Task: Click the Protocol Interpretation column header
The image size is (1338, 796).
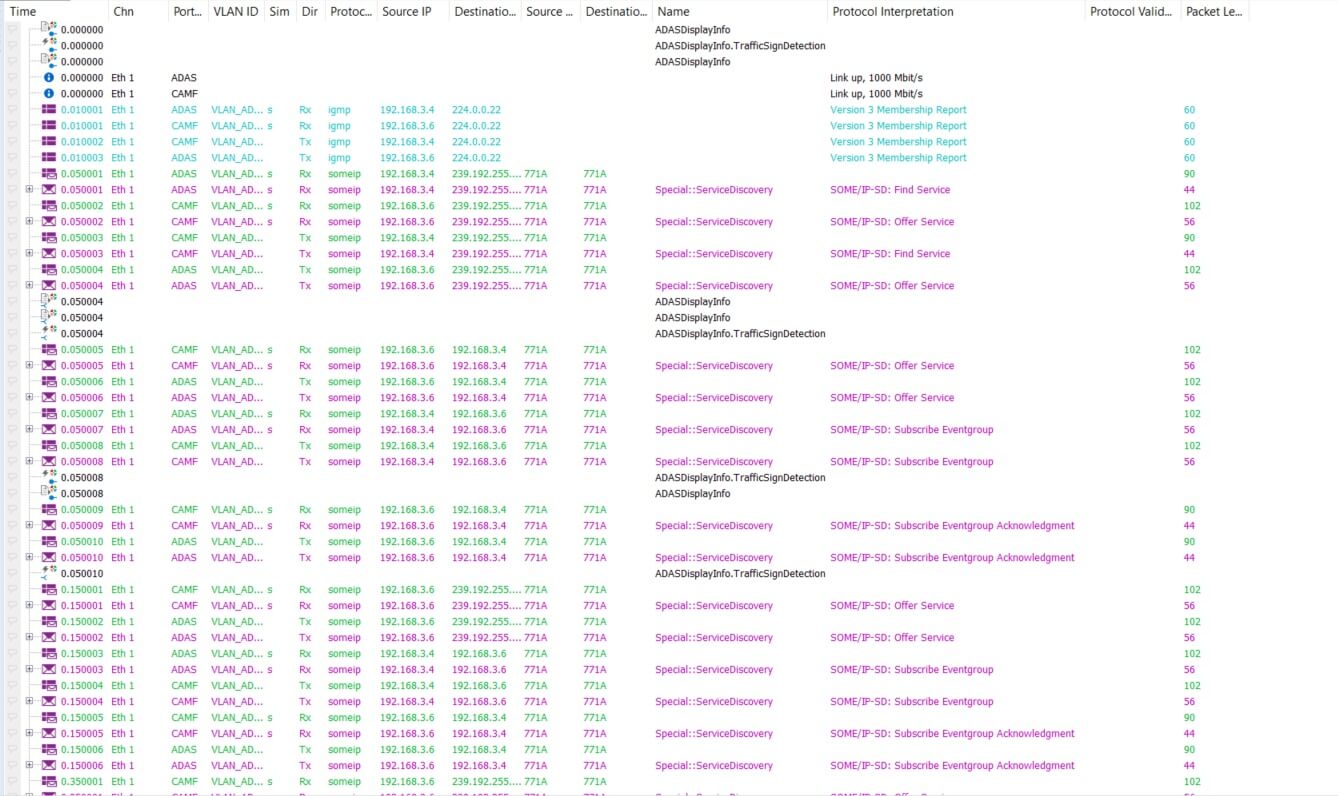Action: pyautogui.click(x=892, y=12)
